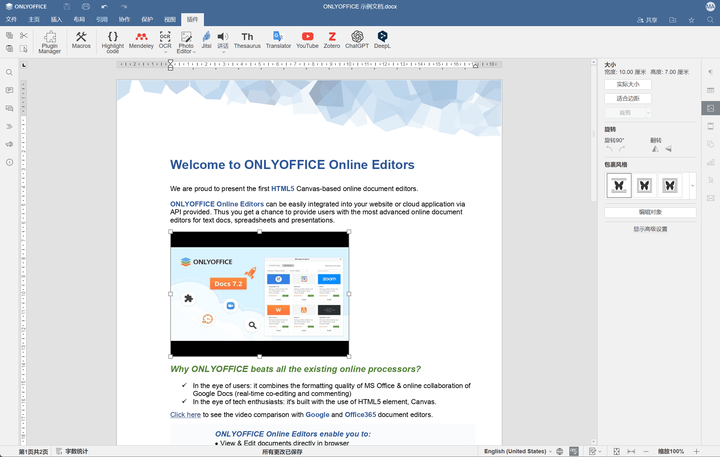The image size is (720, 457).
Task: Open the Macros plugin
Action: tap(81, 40)
